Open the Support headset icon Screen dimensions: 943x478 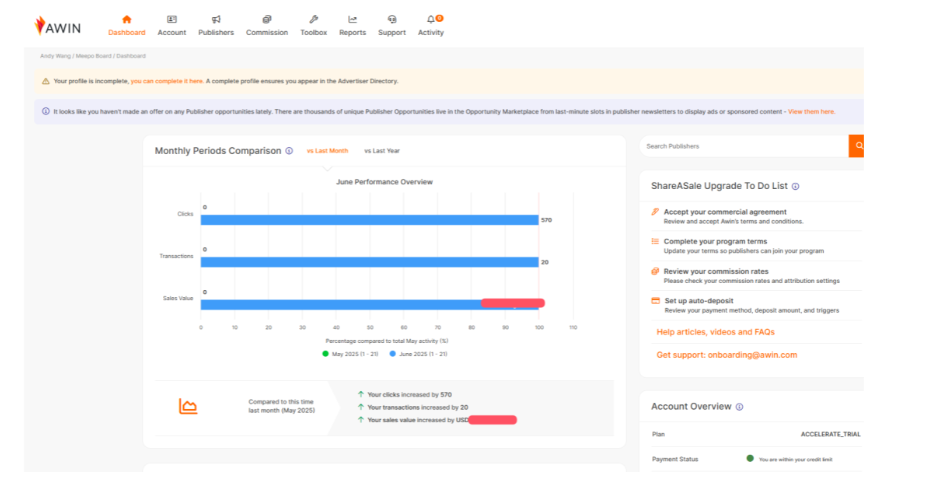coord(392,19)
